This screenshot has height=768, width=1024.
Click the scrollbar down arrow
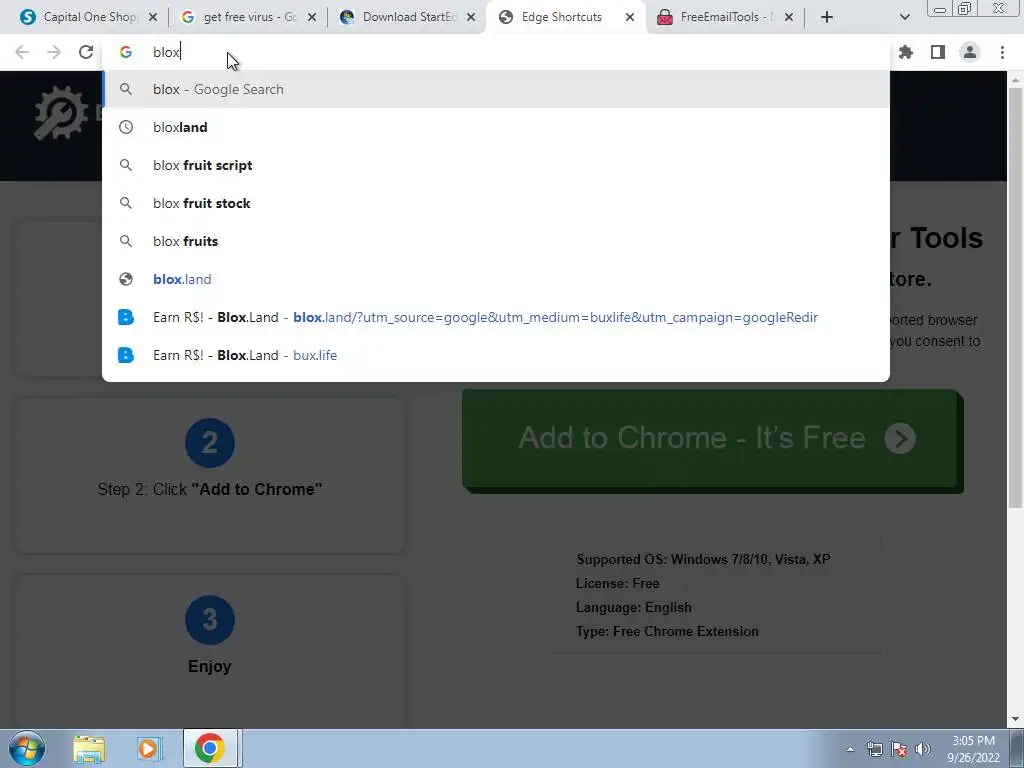click(1015, 720)
